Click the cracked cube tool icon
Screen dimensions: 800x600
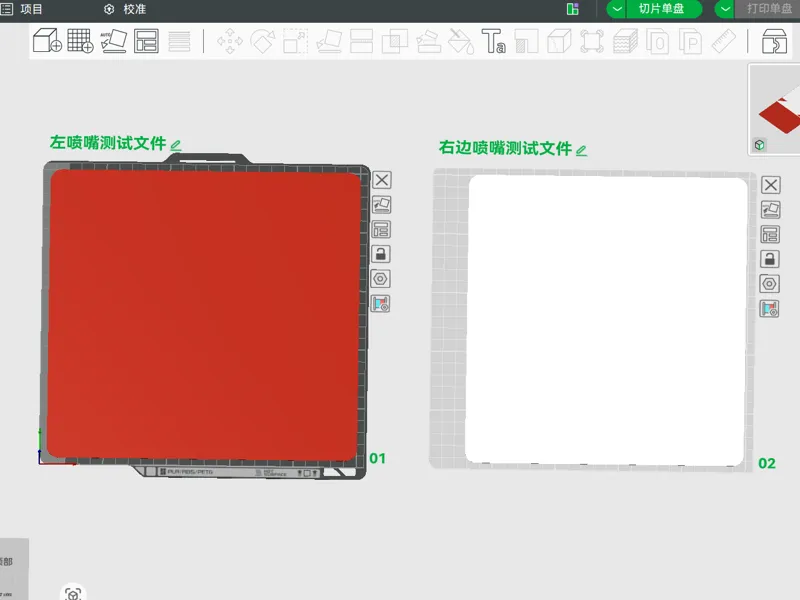pyautogui.click(x=559, y=41)
